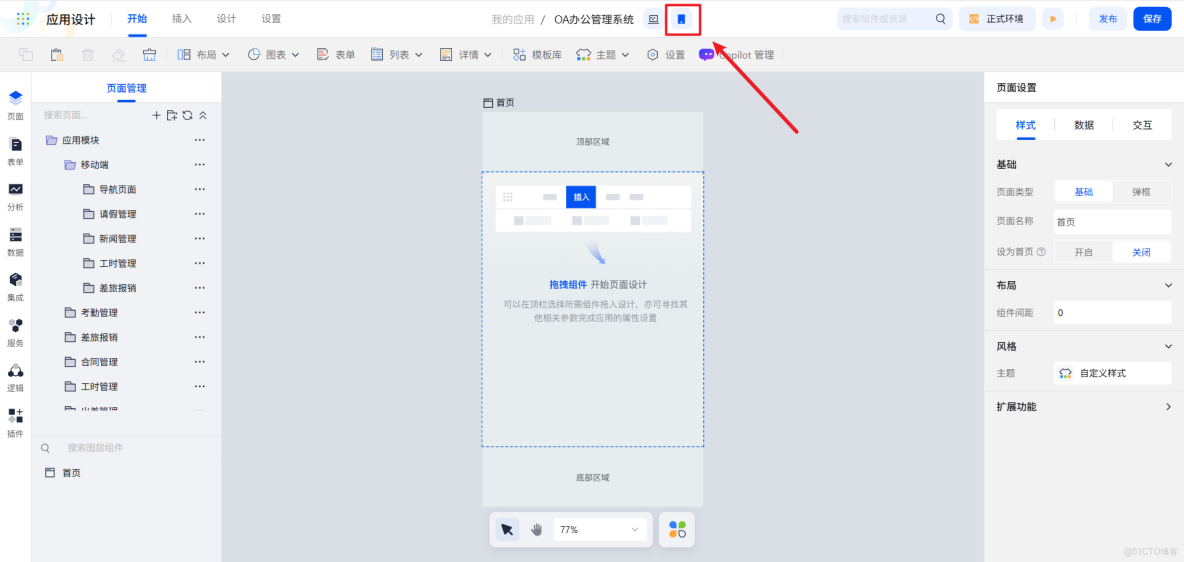Open the 数据 panel in left sidebar

coord(15,242)
